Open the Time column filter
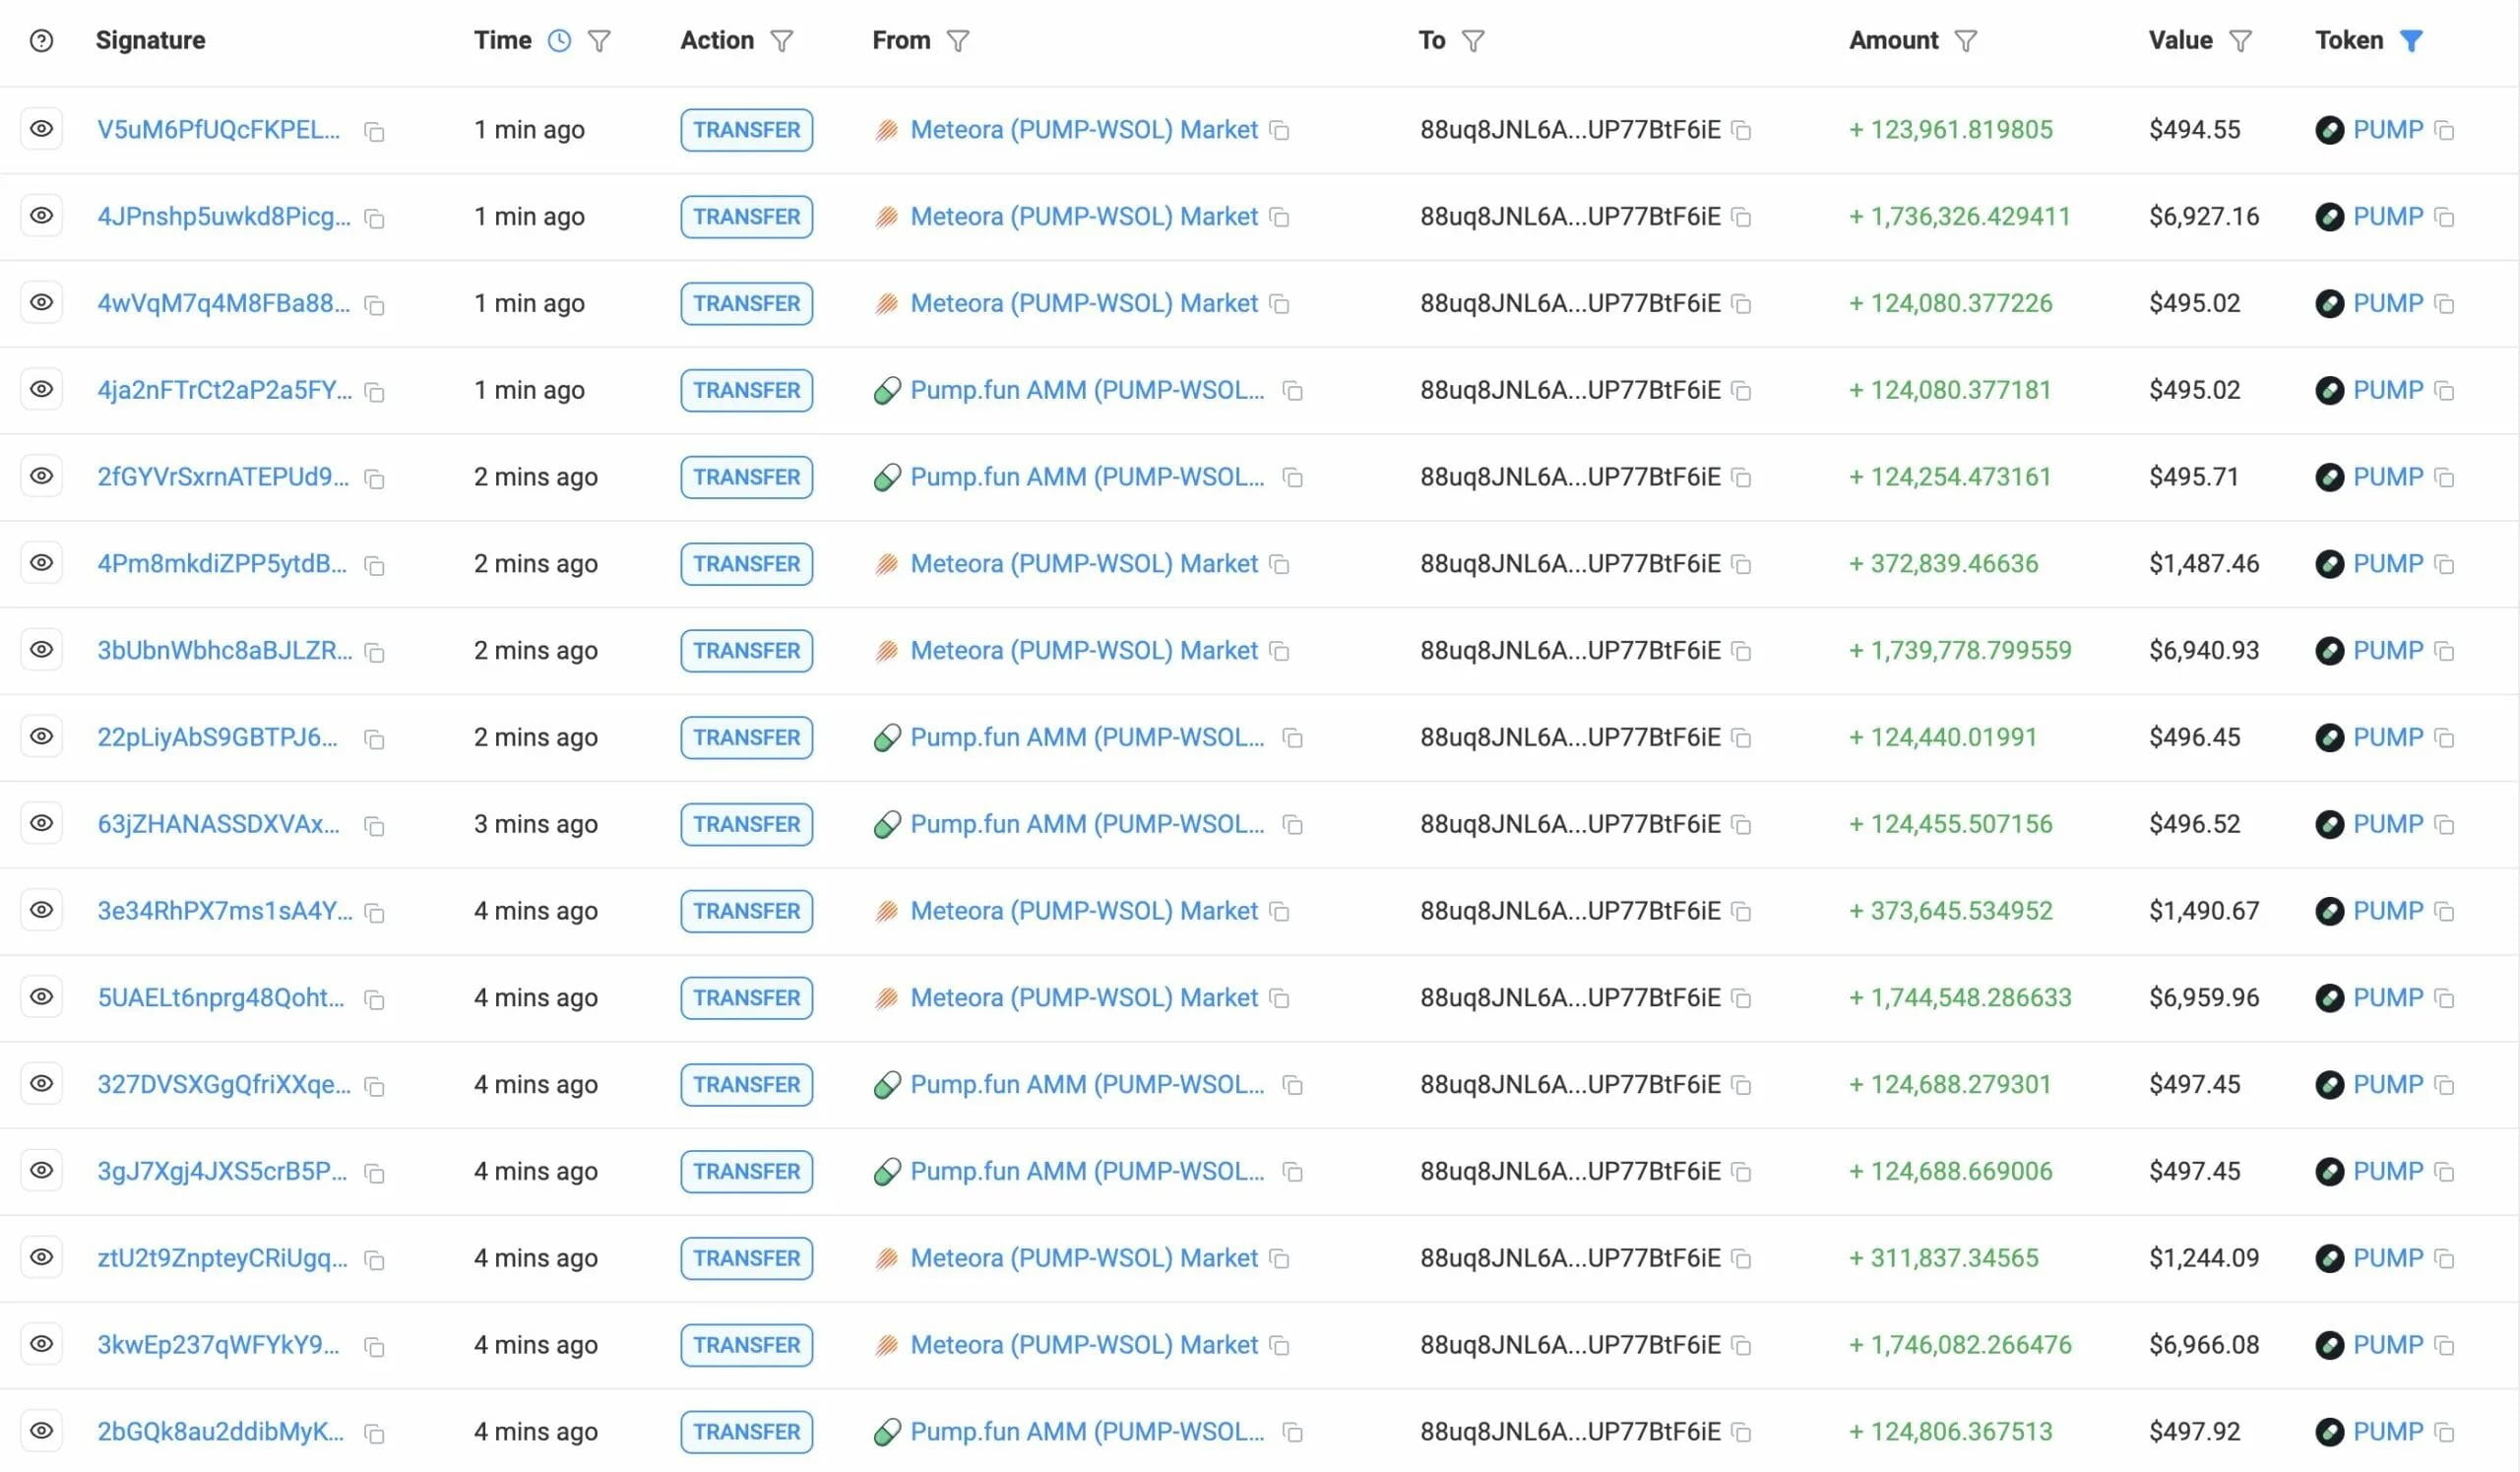The image size is (2520, 1472). tap(598, 41)
